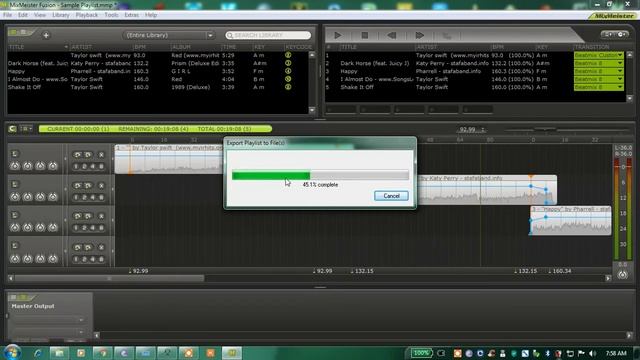Click keycode icon for the Happy library row
This screenshot has height=360, width=640.
click(288, 71)
